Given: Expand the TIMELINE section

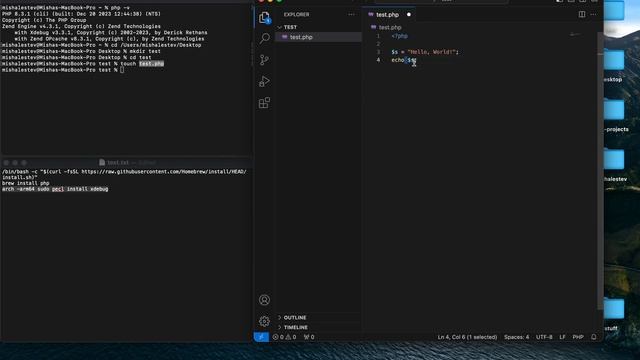Looking at the screenshot, I should pyautogui.click(x=318, y=327).
